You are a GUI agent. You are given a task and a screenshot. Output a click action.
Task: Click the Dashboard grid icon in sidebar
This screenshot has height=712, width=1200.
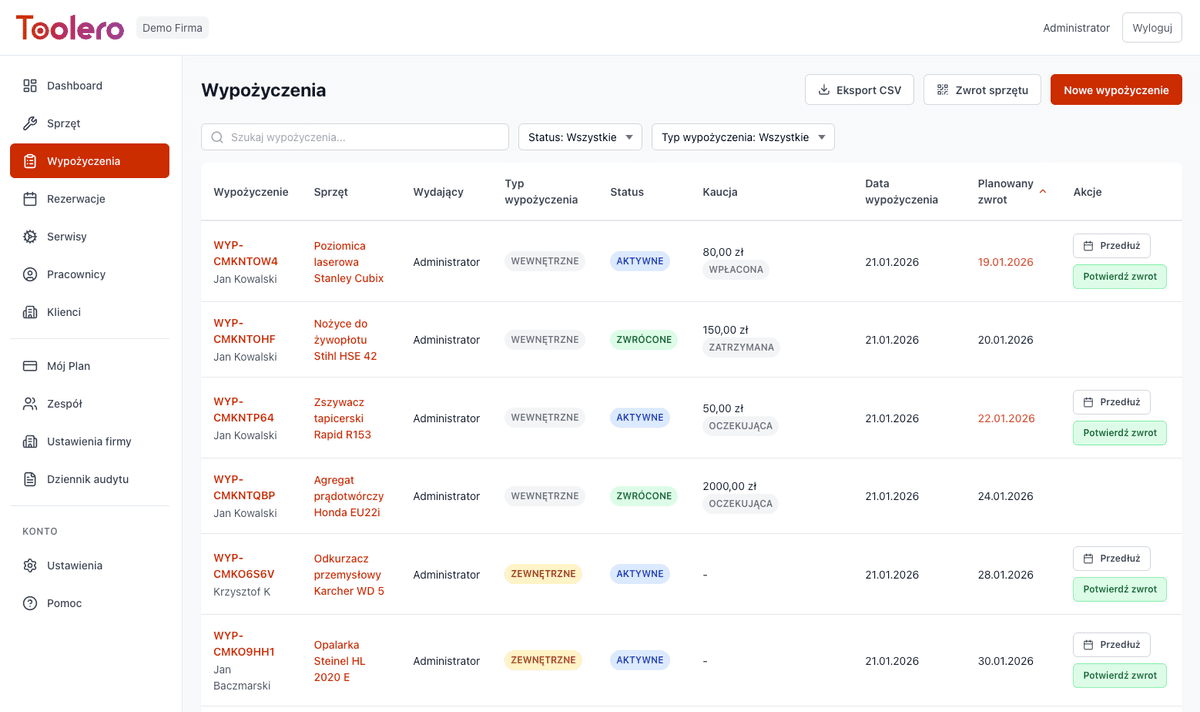pos(30,86)
